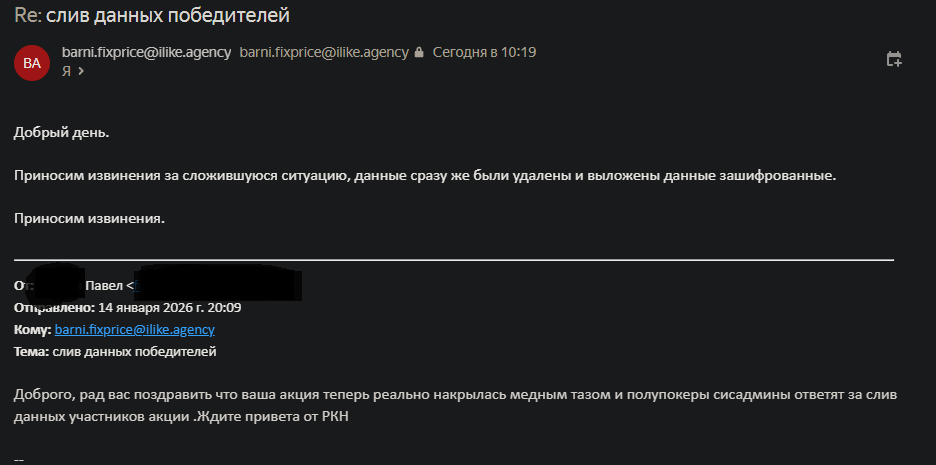Screen dimensions: 936x465
Task: Click the red BA sender avatar
Action: [32, 63]
